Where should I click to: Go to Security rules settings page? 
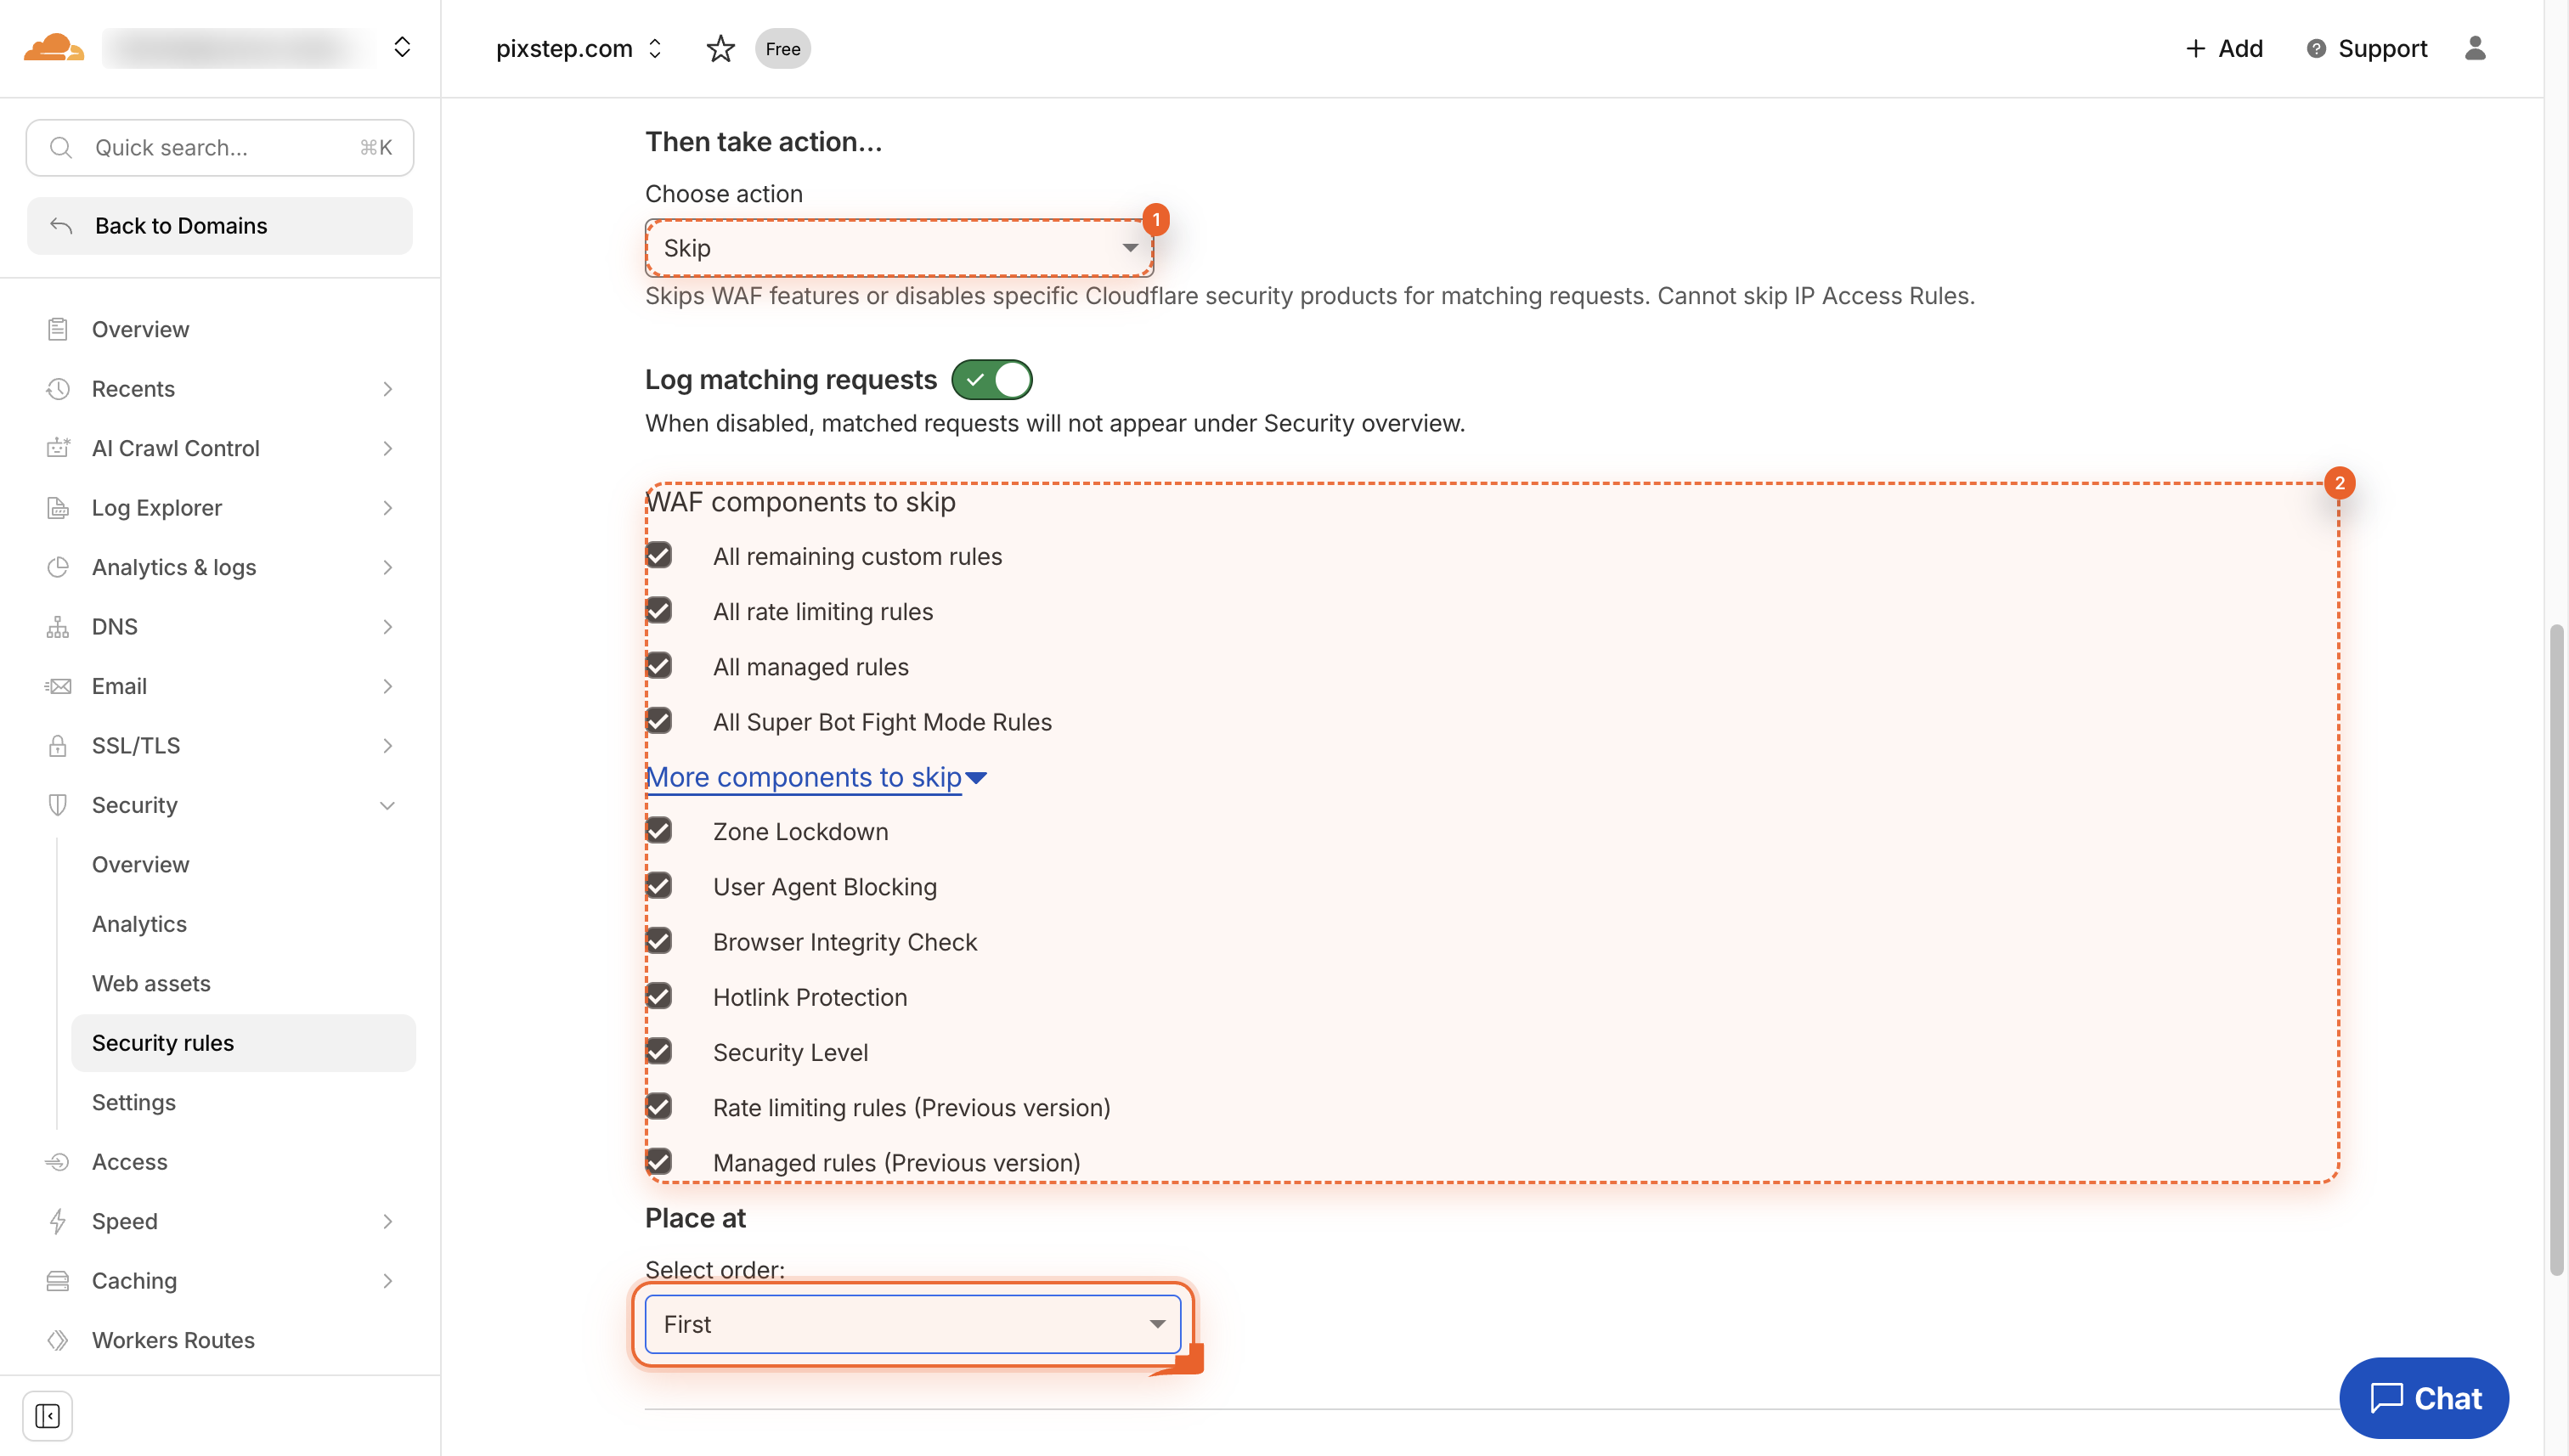(163, 1042)
